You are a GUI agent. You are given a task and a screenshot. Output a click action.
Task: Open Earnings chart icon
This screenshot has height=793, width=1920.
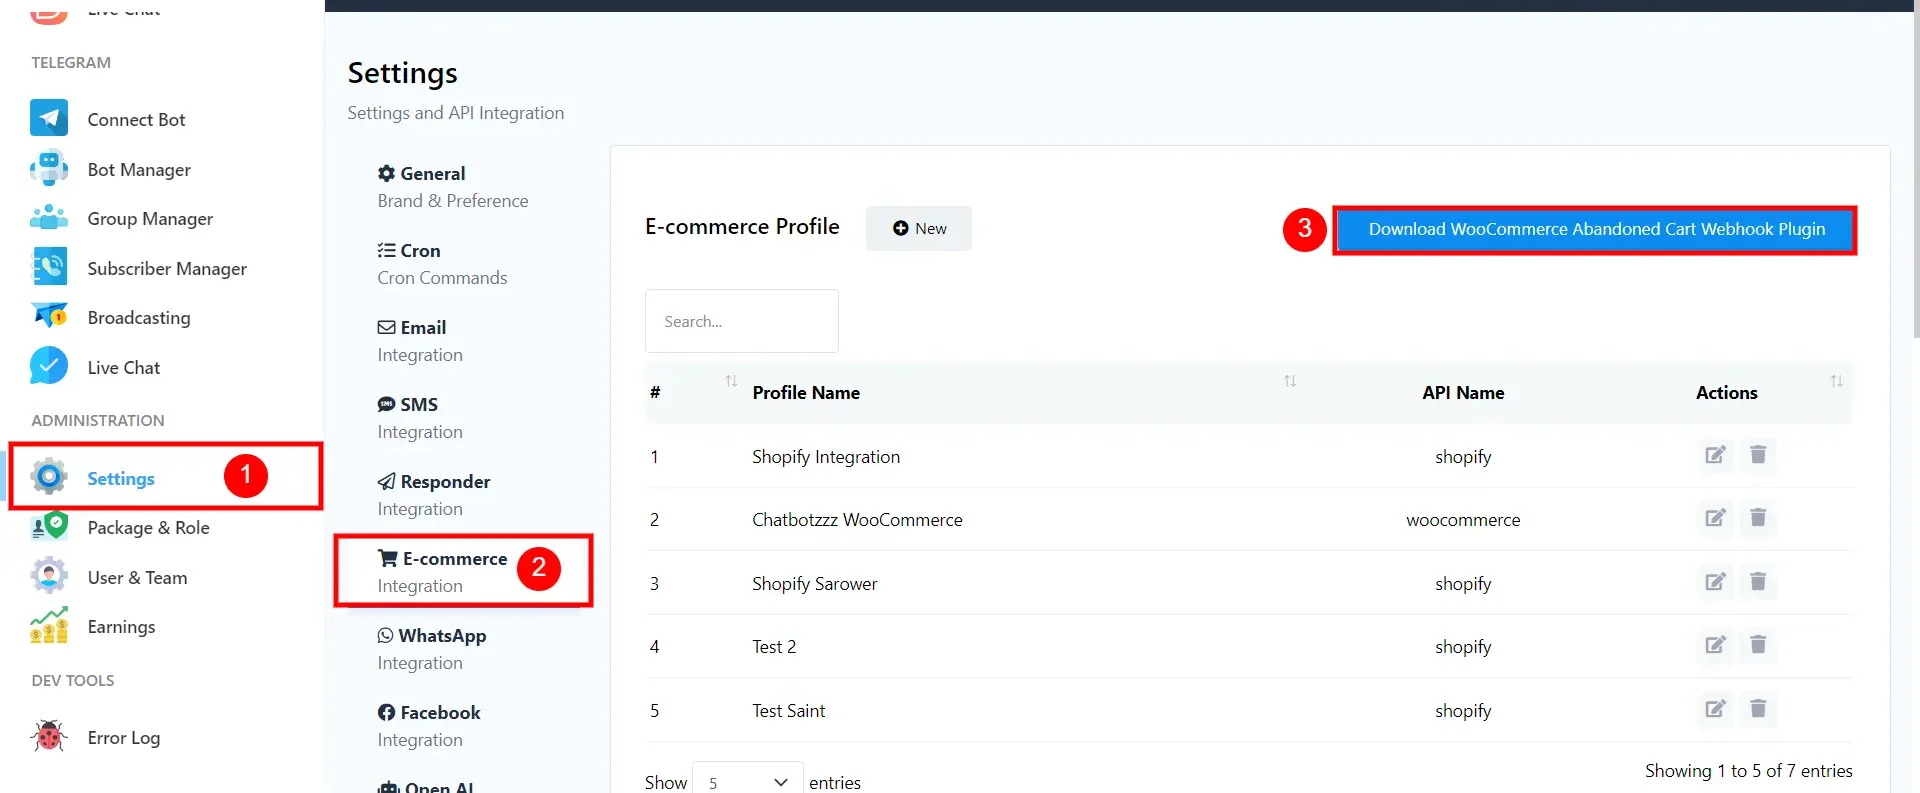coord(49,625)
